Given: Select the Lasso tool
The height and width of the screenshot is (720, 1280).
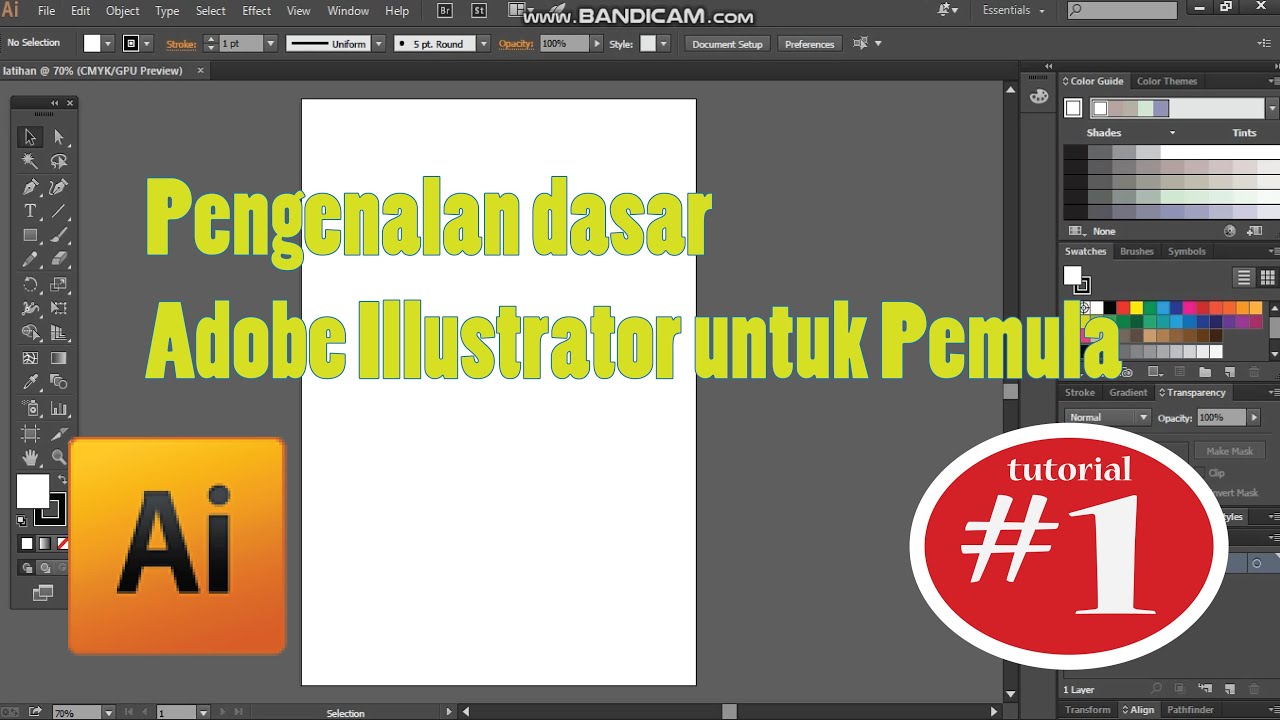Looking at the screenshot, I should click(x=59, y=161).
